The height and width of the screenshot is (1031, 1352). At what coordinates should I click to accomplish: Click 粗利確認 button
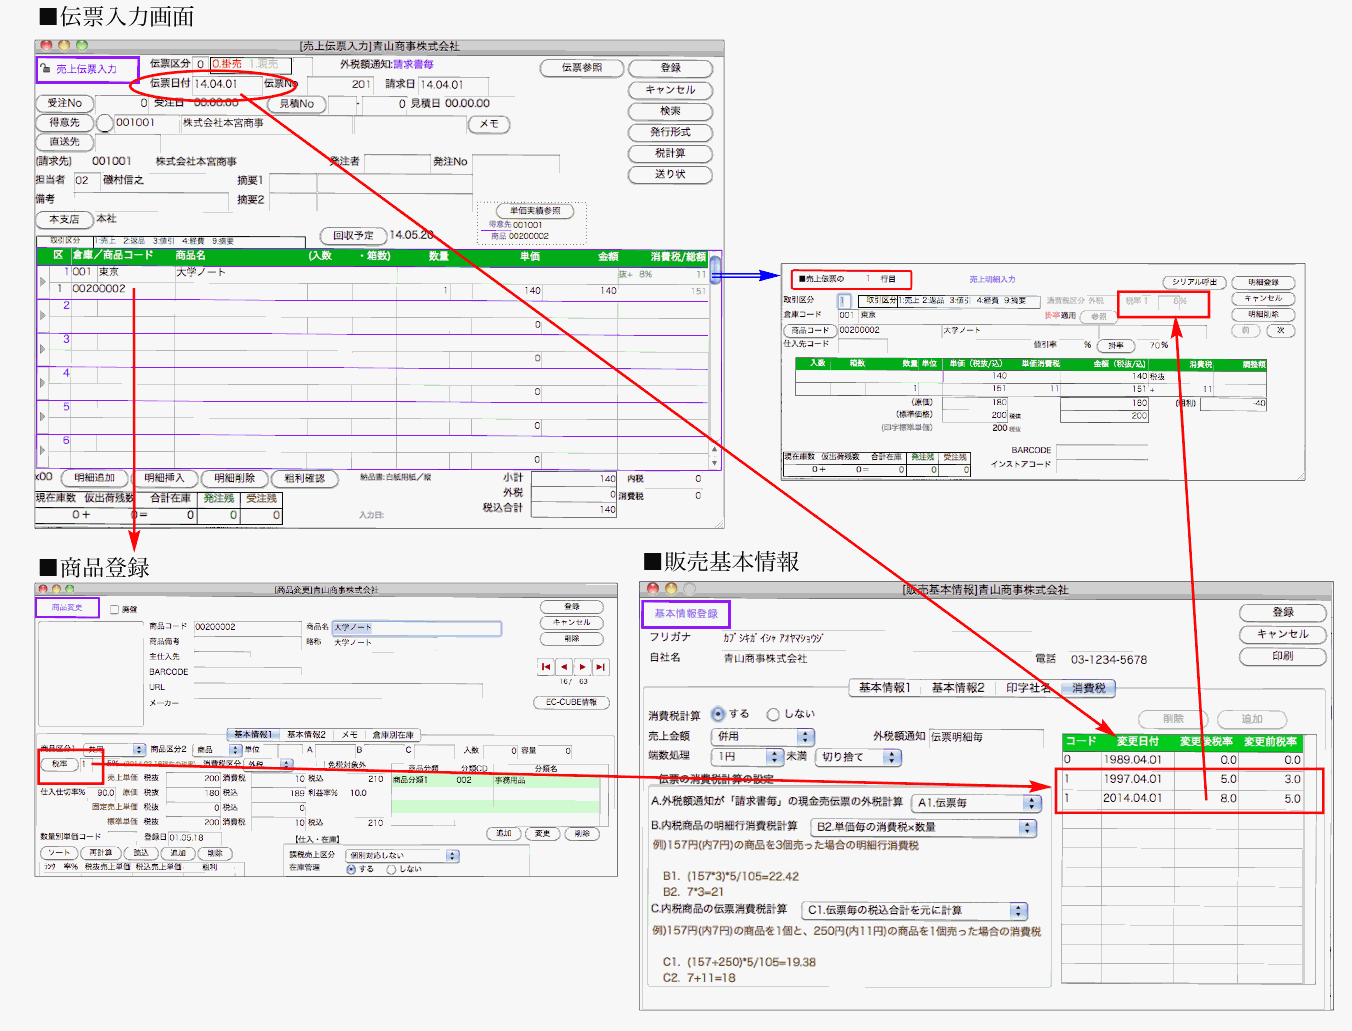tap(305, 478)
